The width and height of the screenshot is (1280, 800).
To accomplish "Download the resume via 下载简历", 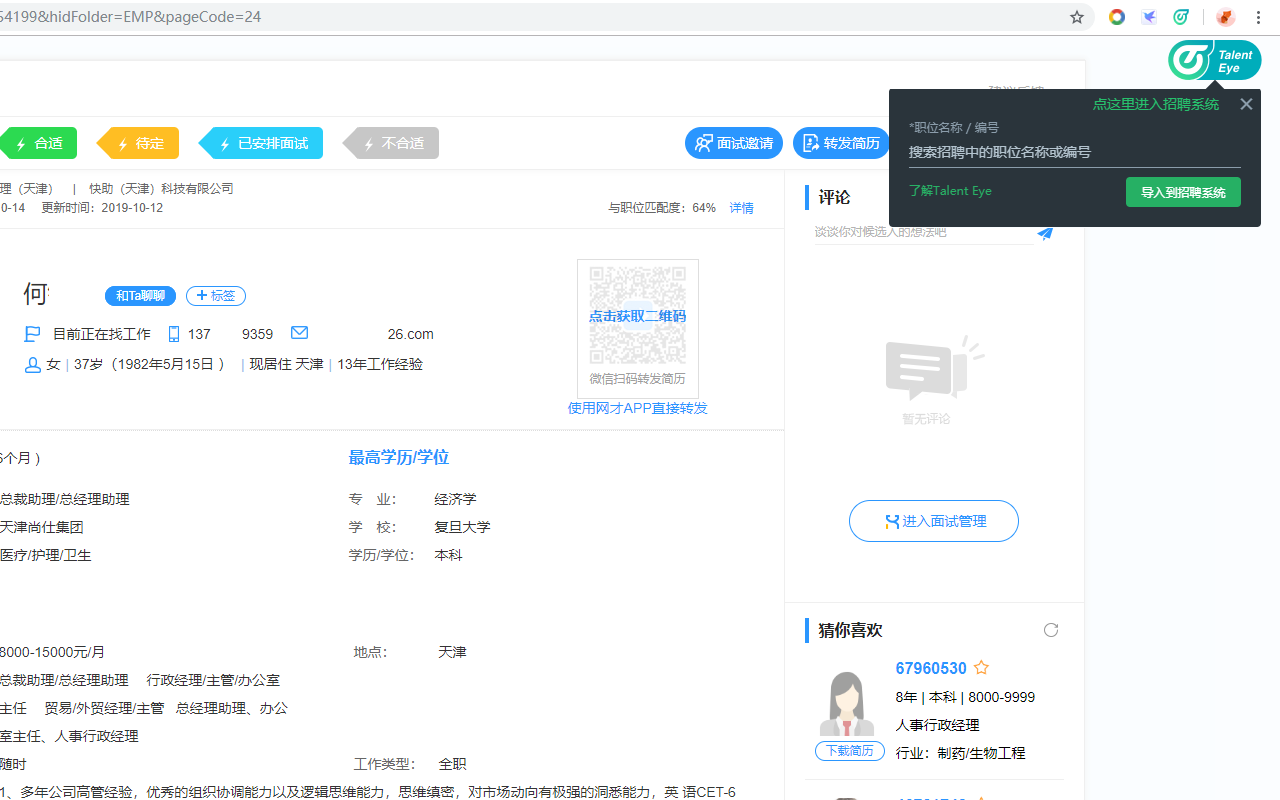I will click(x=849, y=750).
